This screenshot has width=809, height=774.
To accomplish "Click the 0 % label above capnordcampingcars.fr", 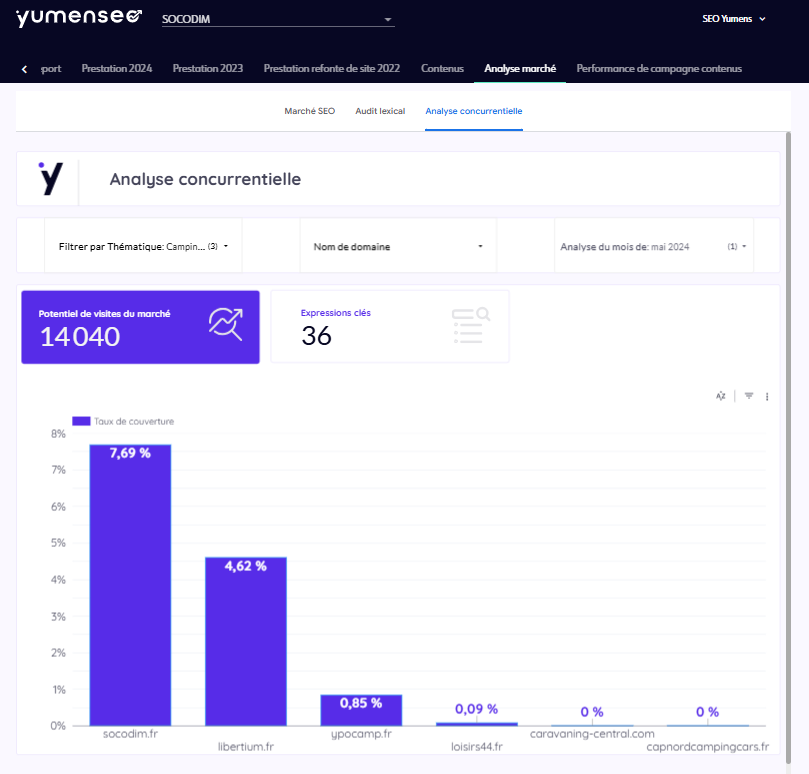I will 707,712.
